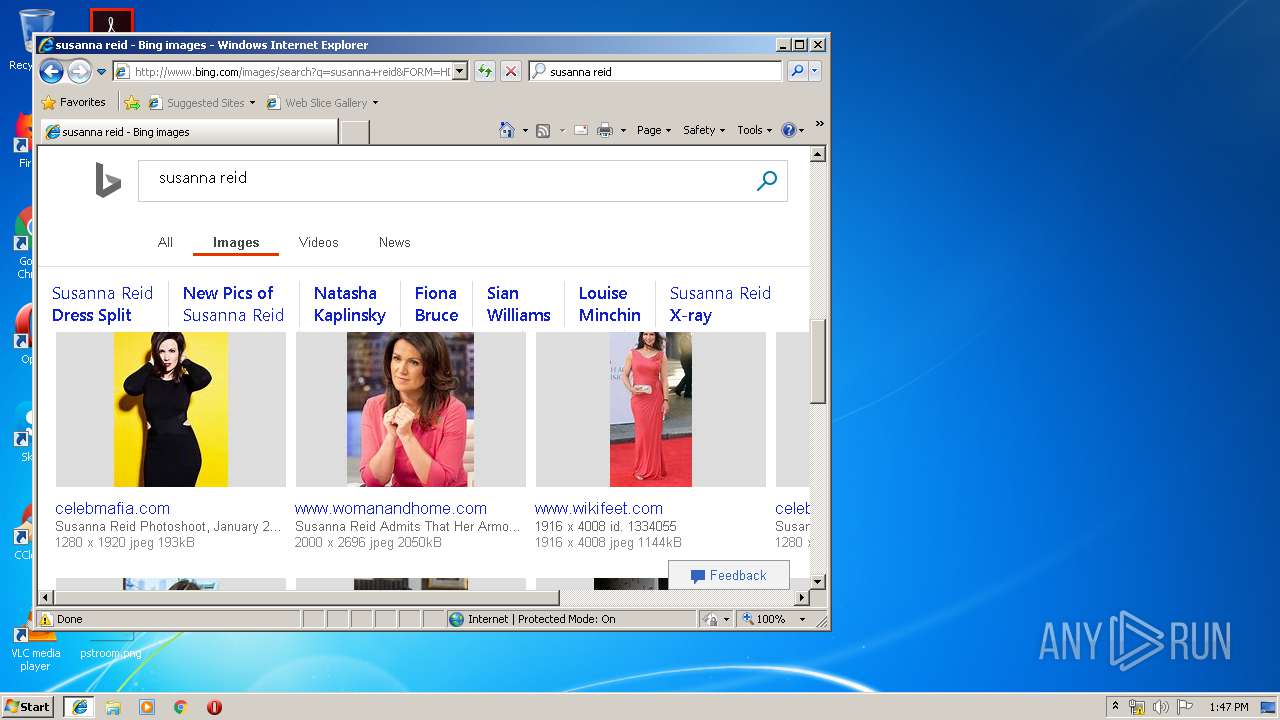Open the New Pics of Susanna Reid suggestion
The width and height of the screenshot is (1280, 720).
pos(233,304)
